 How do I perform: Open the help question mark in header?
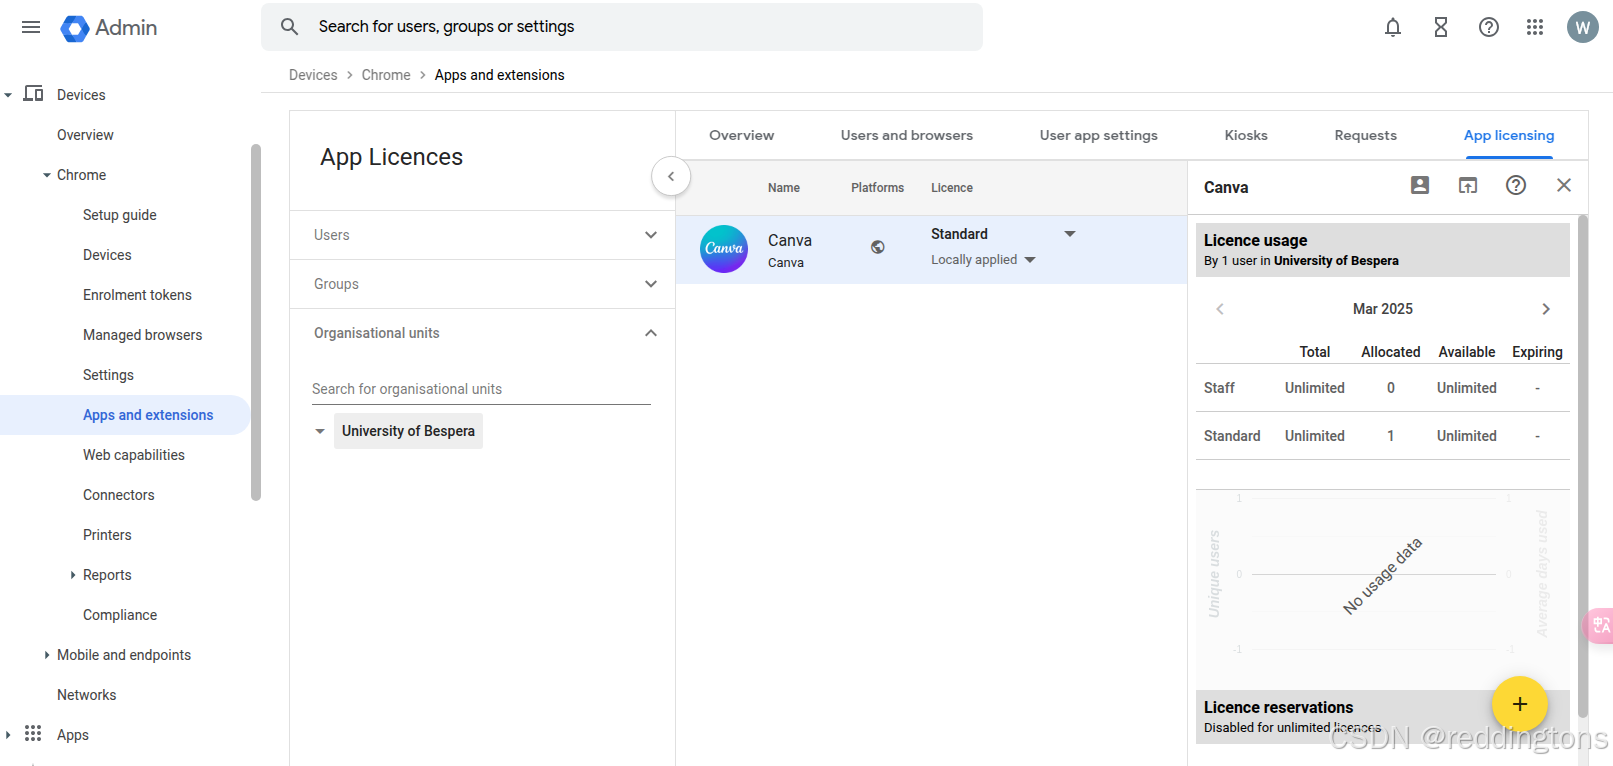pos(1489,27)
